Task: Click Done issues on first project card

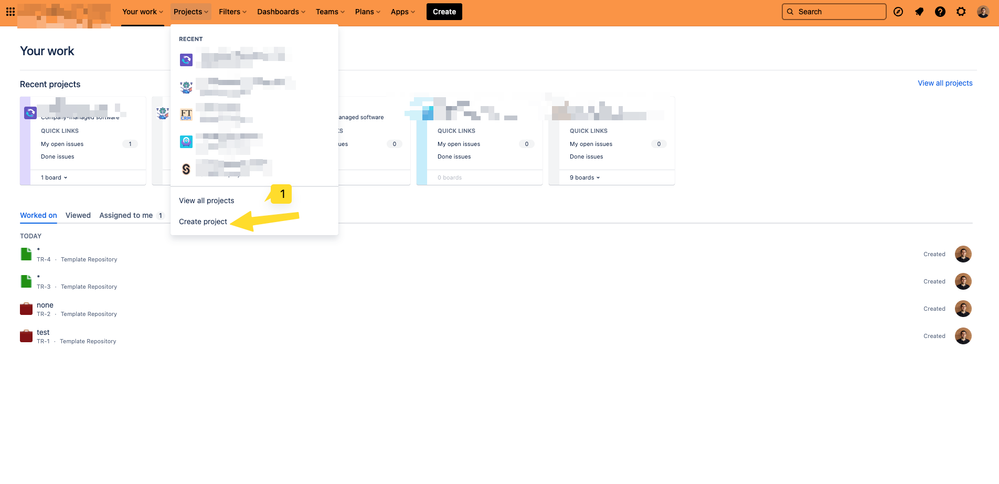Action: pyautogui.click(x=57, y=157)
